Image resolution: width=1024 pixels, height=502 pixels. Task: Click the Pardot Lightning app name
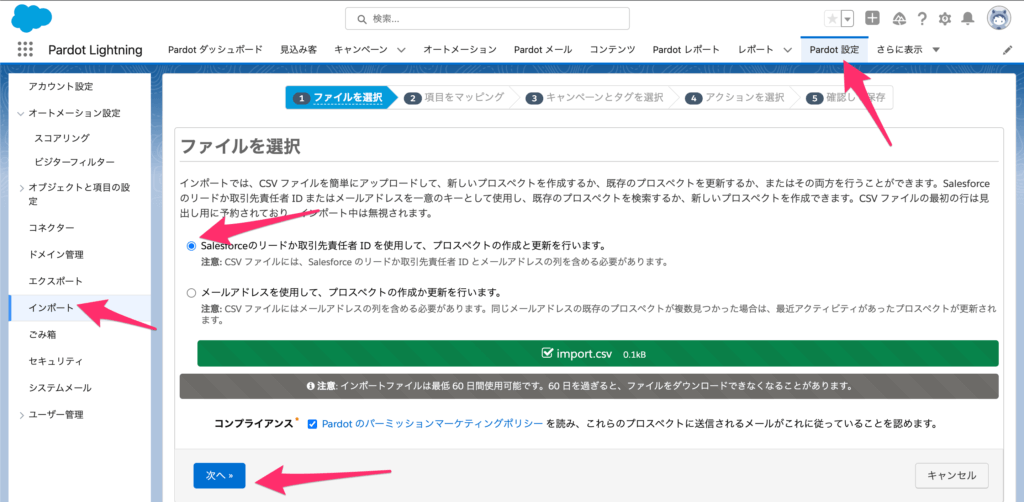[x=95, y=50]
